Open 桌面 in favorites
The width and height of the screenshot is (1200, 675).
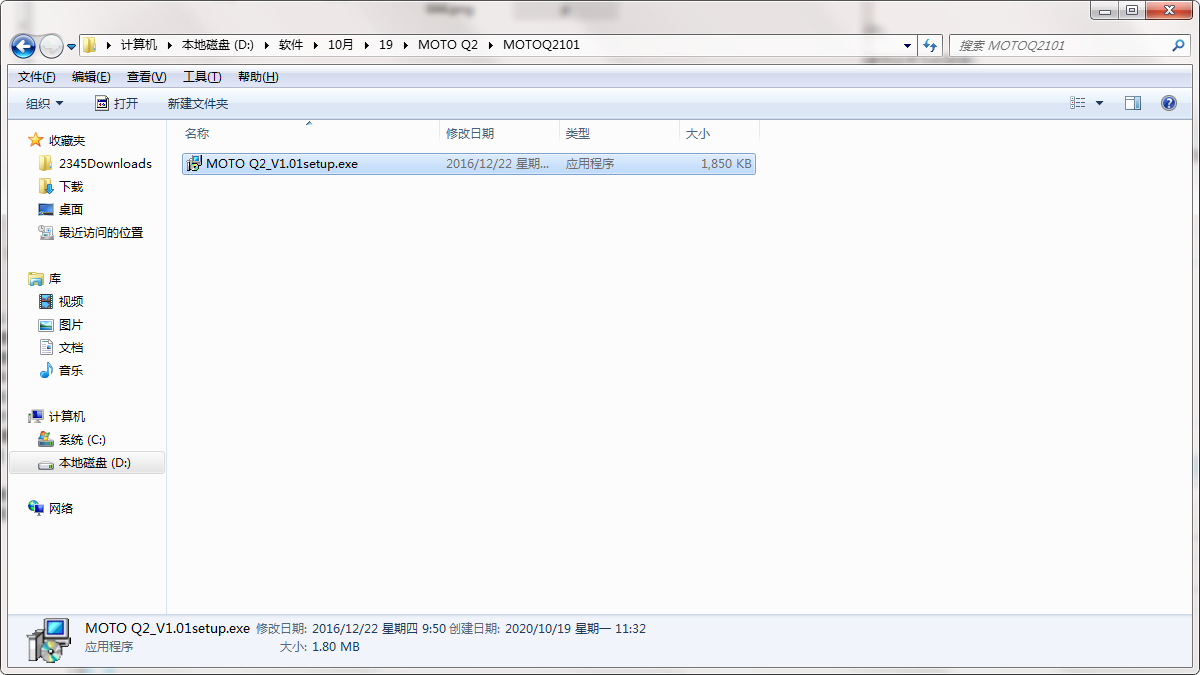[x=71, y=209]
